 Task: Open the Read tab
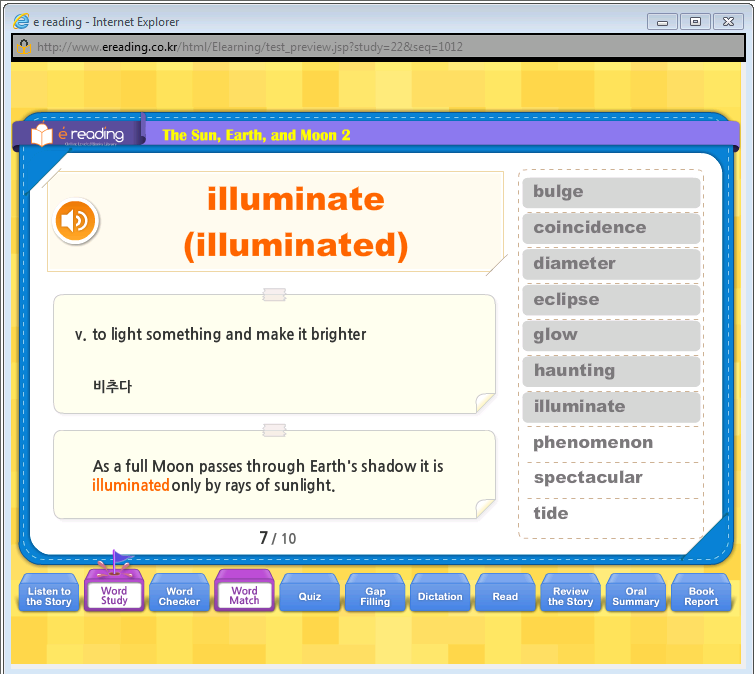pyautogui.click(x=505, y=593)
